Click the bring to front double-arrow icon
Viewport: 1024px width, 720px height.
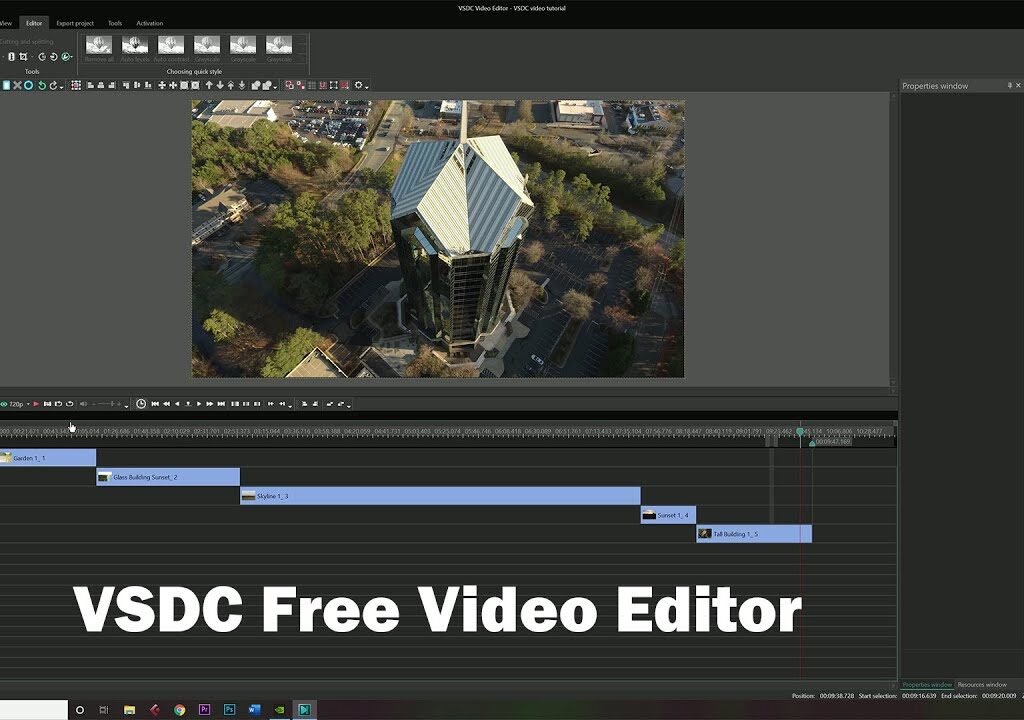pos(231,85)
